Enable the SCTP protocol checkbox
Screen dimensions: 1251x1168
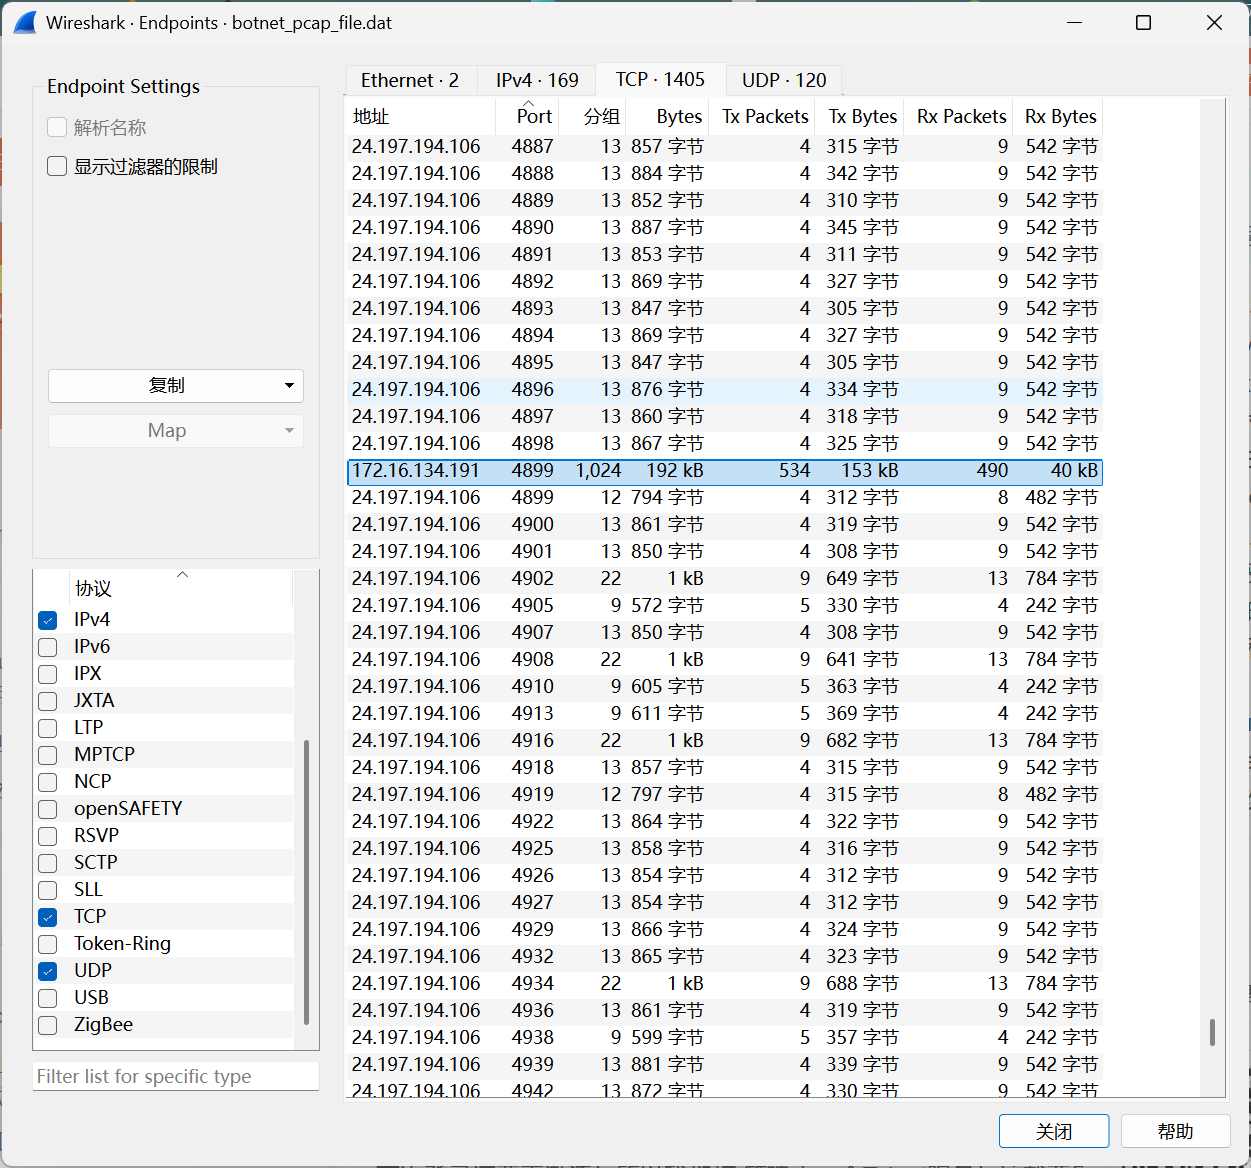coord(47,863)
